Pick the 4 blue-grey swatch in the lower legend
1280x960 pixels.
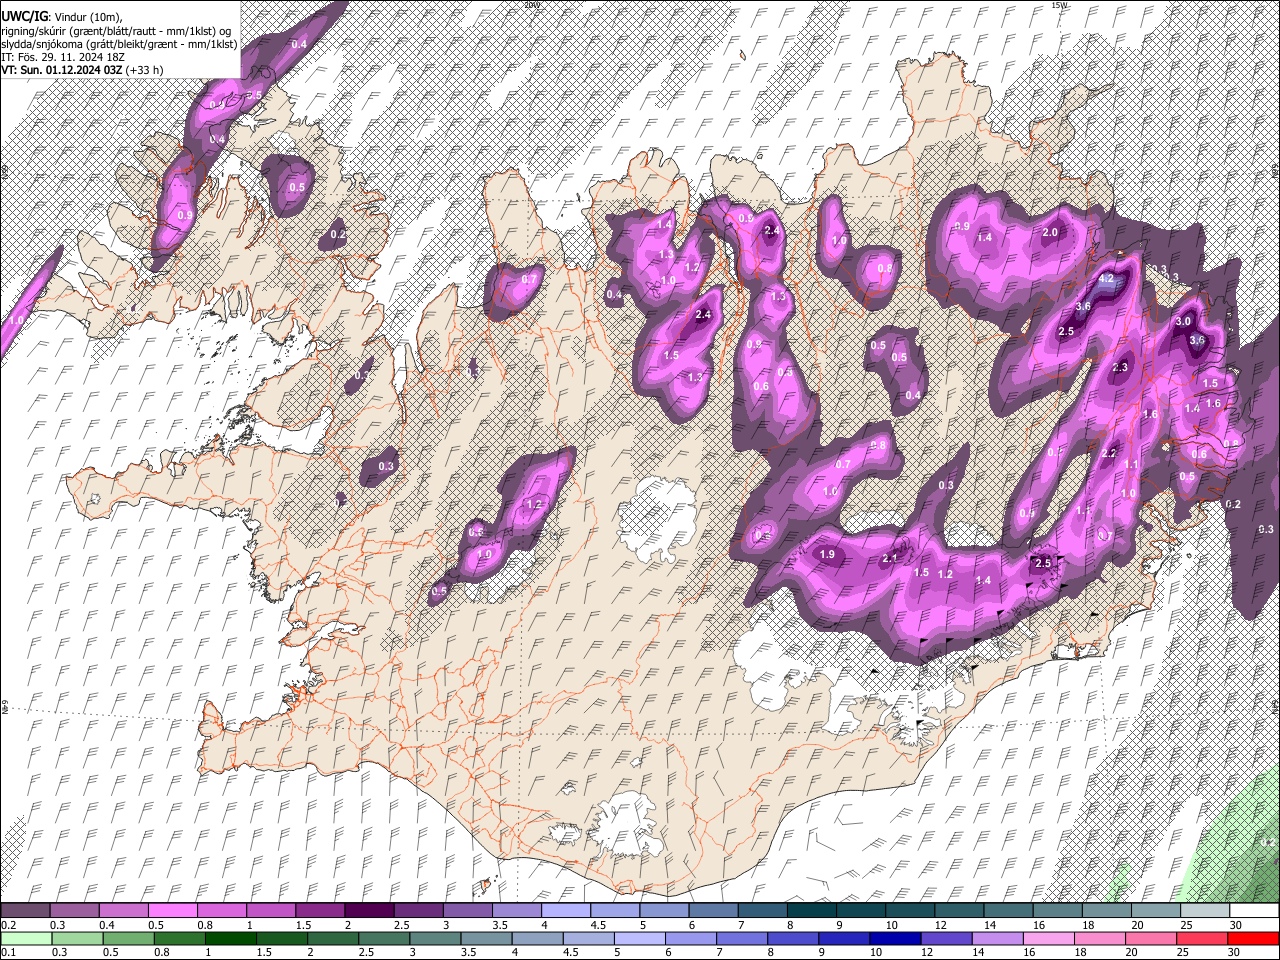pyautogui.click(x=538, y=938)
